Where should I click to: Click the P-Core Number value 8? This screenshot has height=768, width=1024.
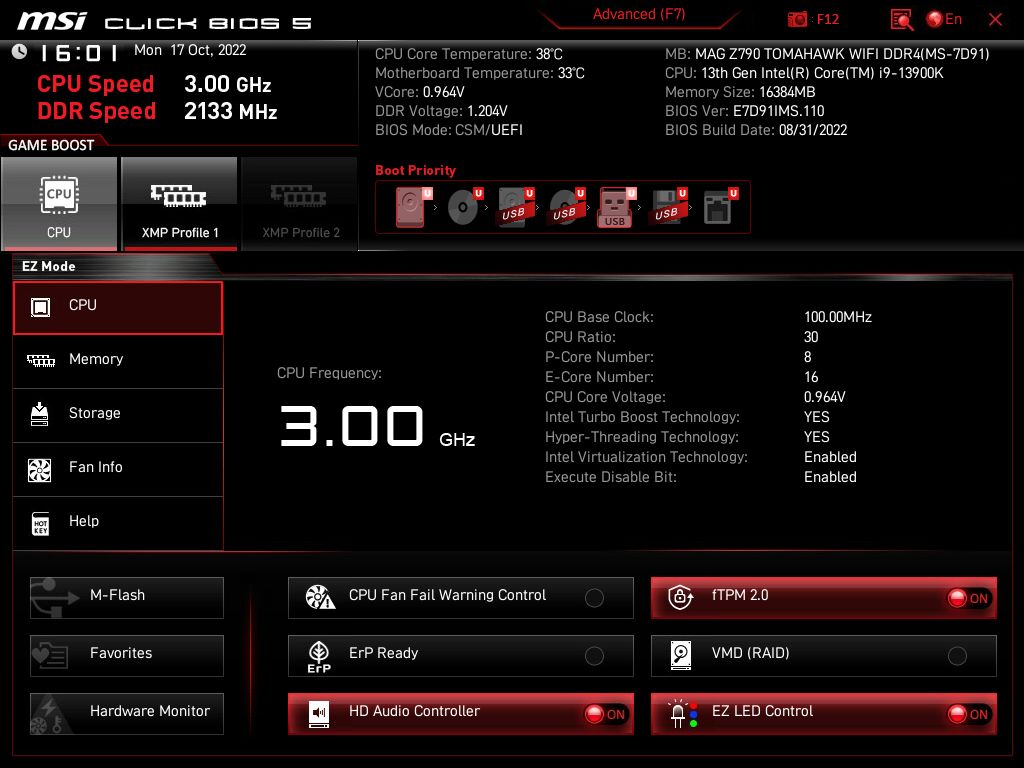tap(808, 357)
